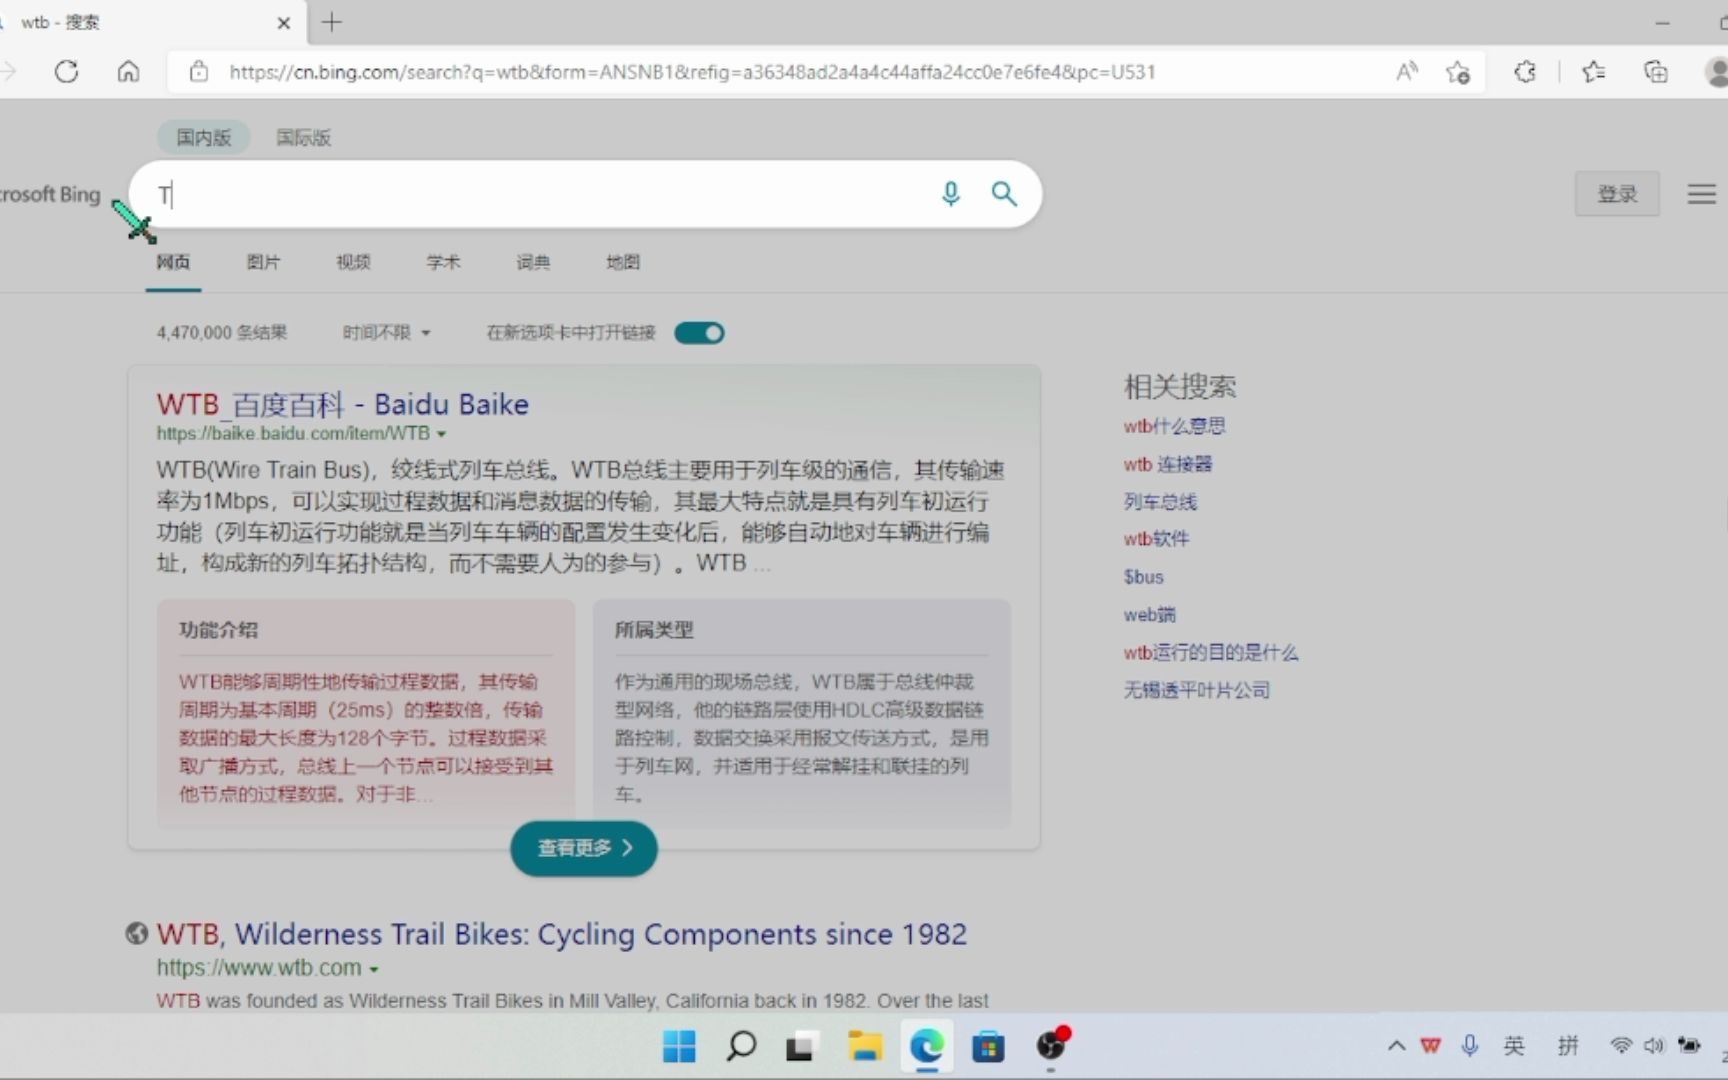Open the browser profile avatar
The width and height of the screenshot is (1728, 1080).
(1717, 72)
